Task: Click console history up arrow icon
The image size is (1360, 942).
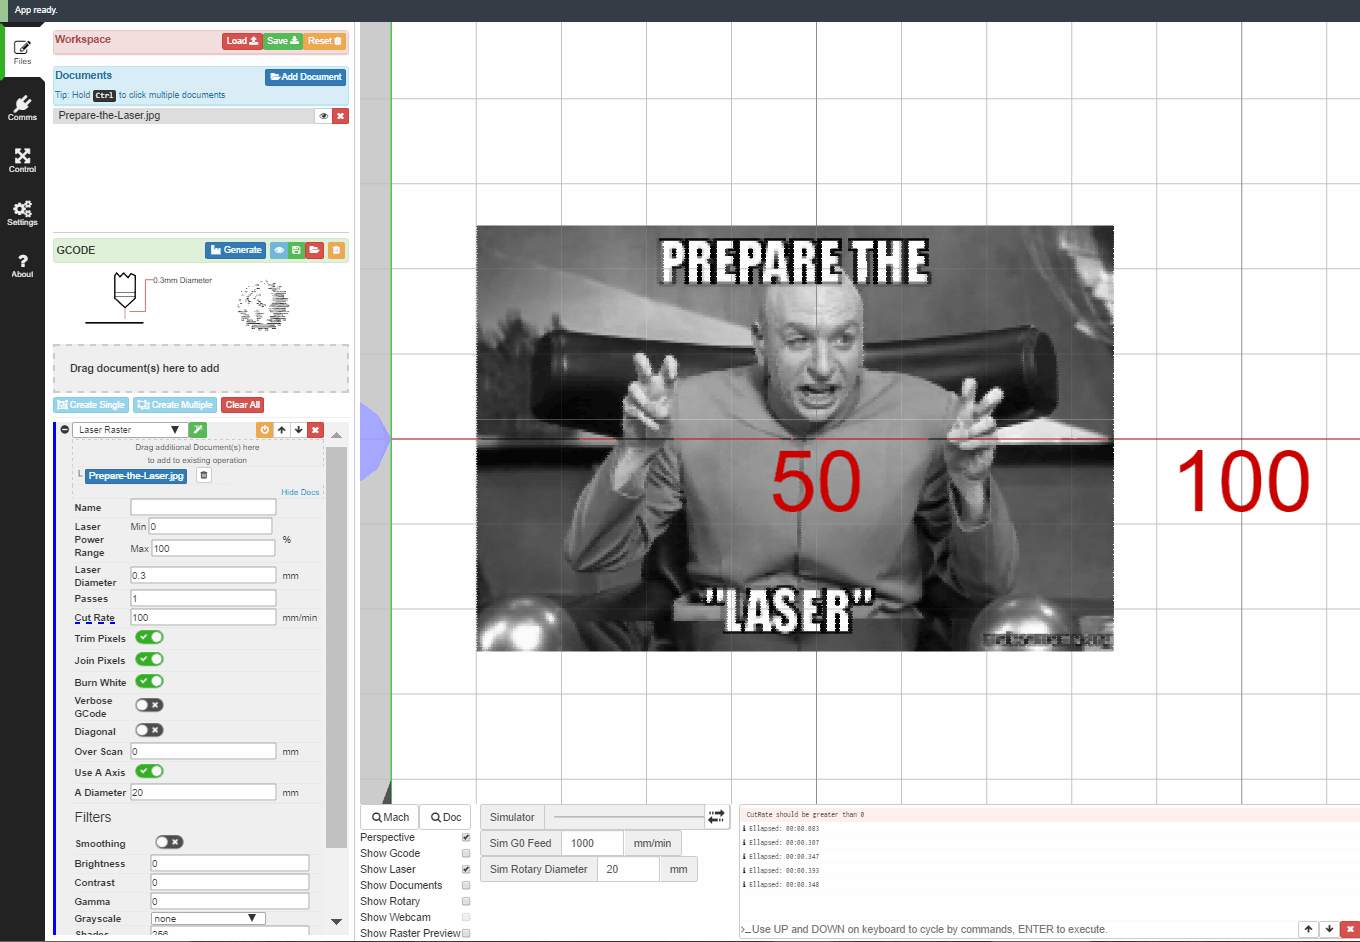Action: point(1308,929)
